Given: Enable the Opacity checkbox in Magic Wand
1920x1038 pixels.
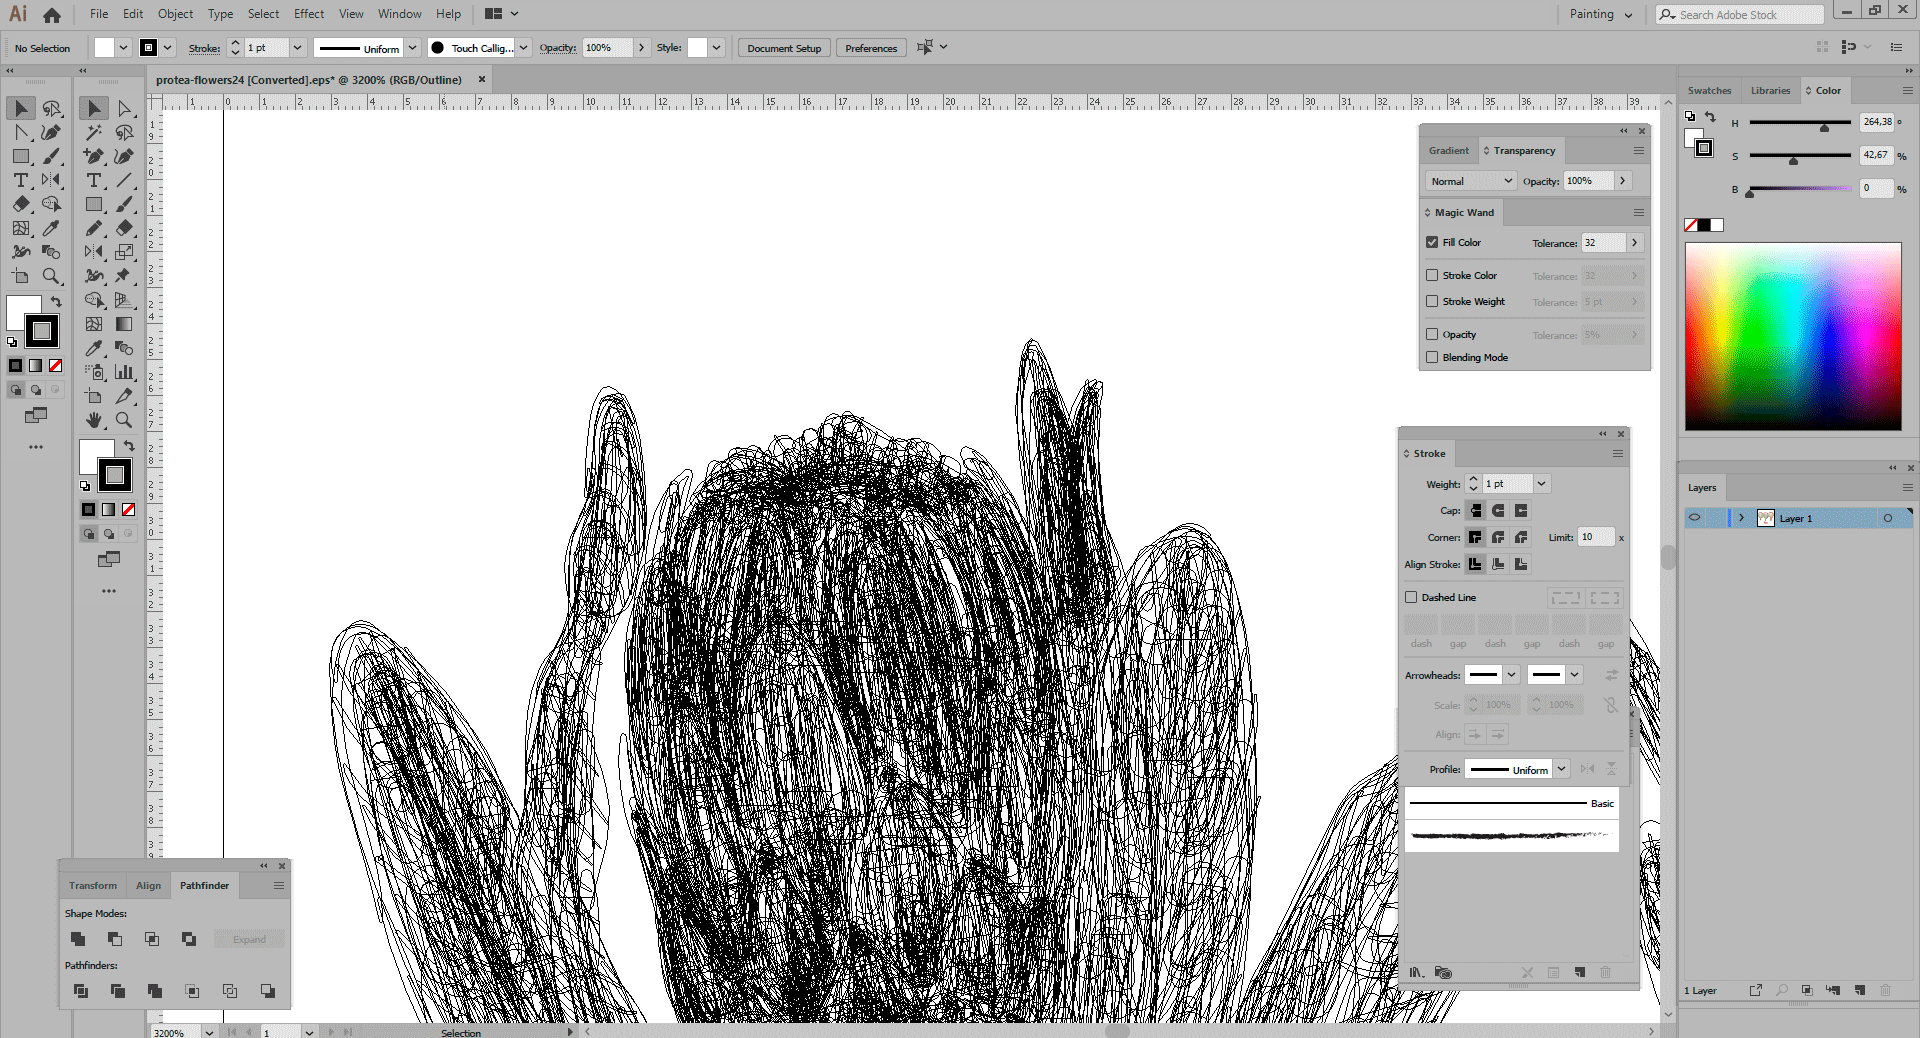Looking at the screenshot, I should pos(1432,334).
